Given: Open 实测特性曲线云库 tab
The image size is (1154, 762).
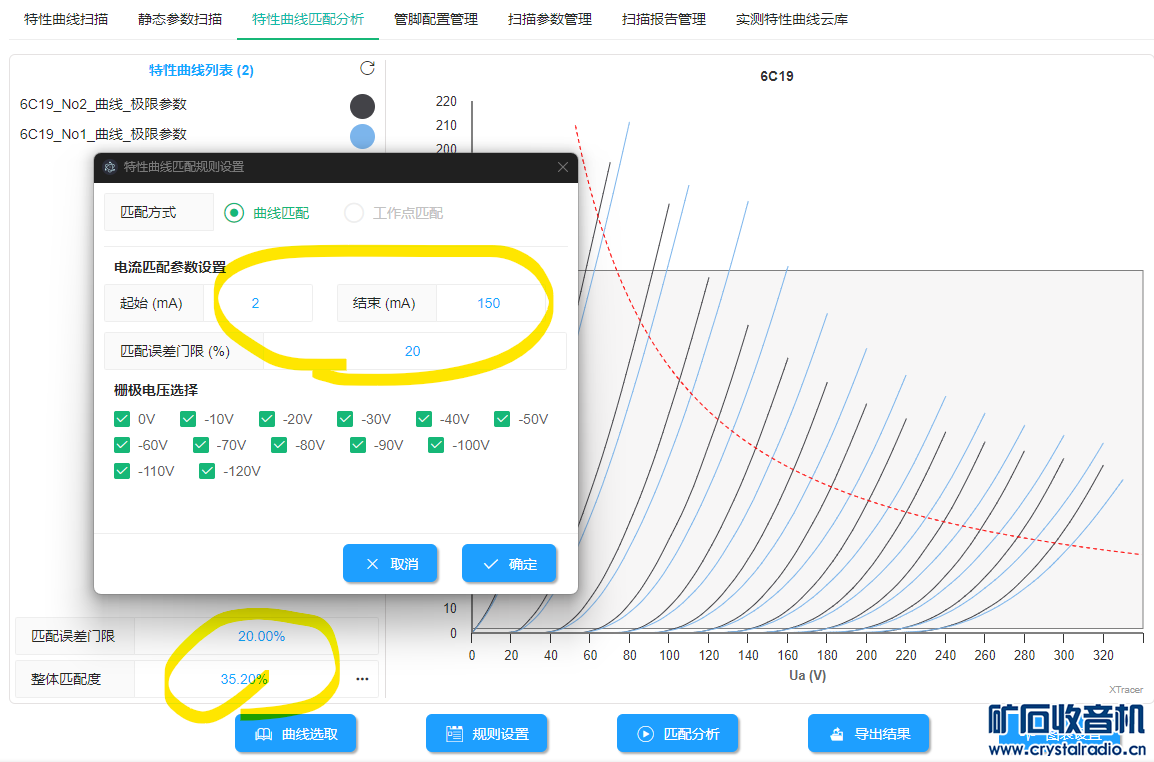Looking at the screenshot, I should [792, 19].
